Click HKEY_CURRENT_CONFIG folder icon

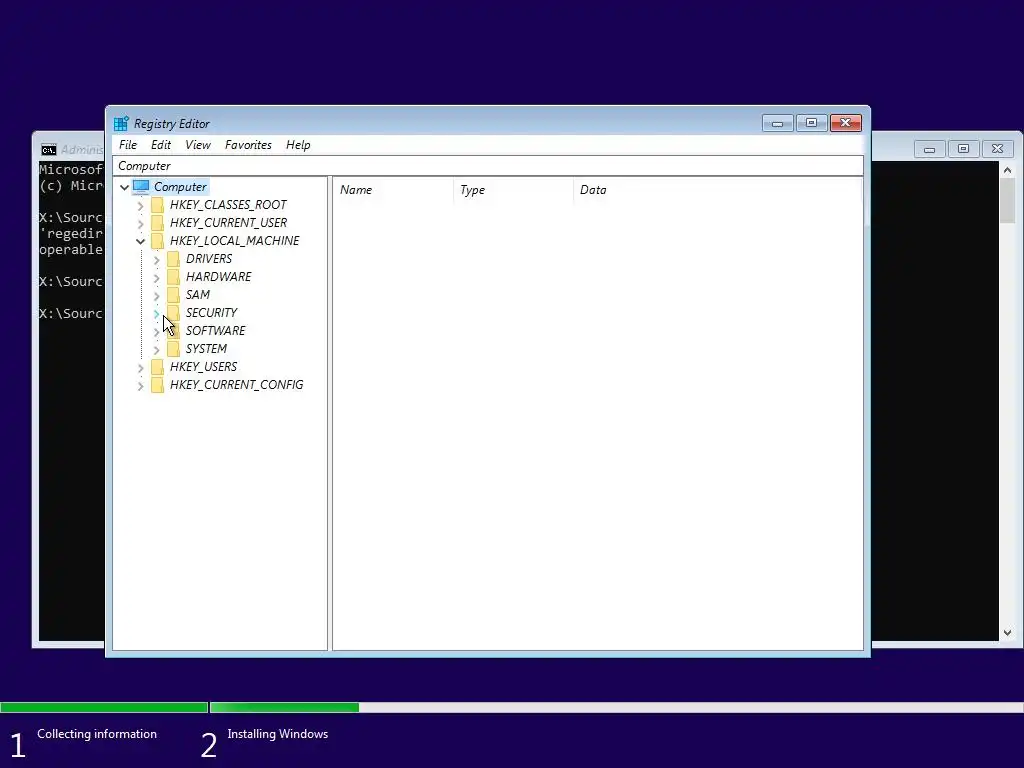157,385
